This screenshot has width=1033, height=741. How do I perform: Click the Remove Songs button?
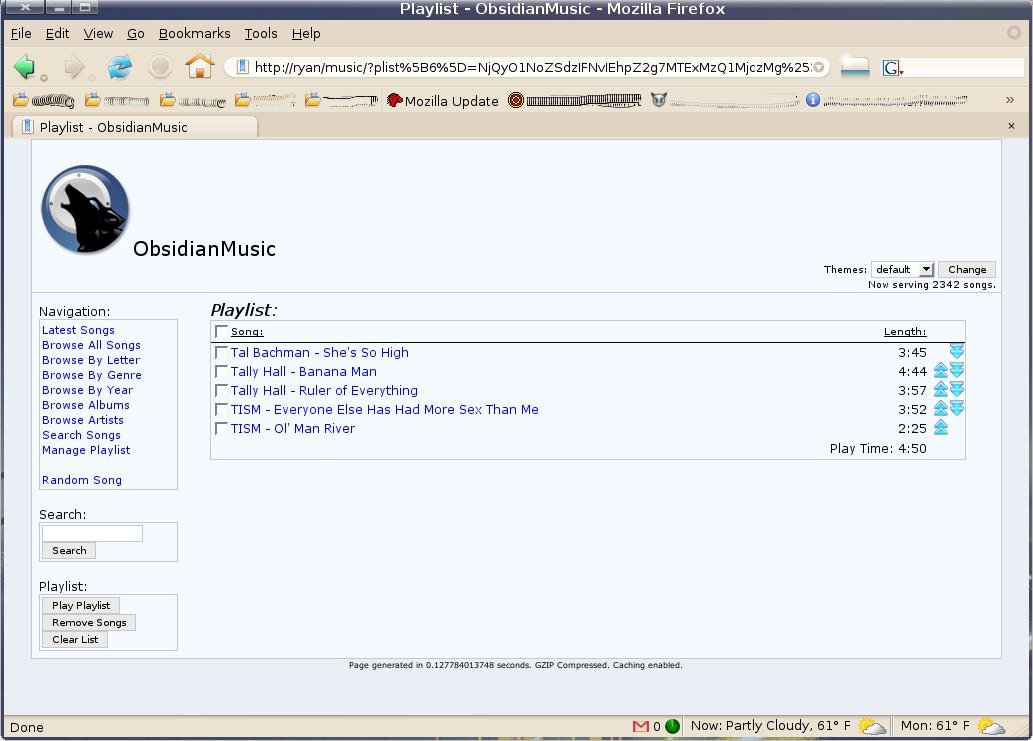point(89,622)
